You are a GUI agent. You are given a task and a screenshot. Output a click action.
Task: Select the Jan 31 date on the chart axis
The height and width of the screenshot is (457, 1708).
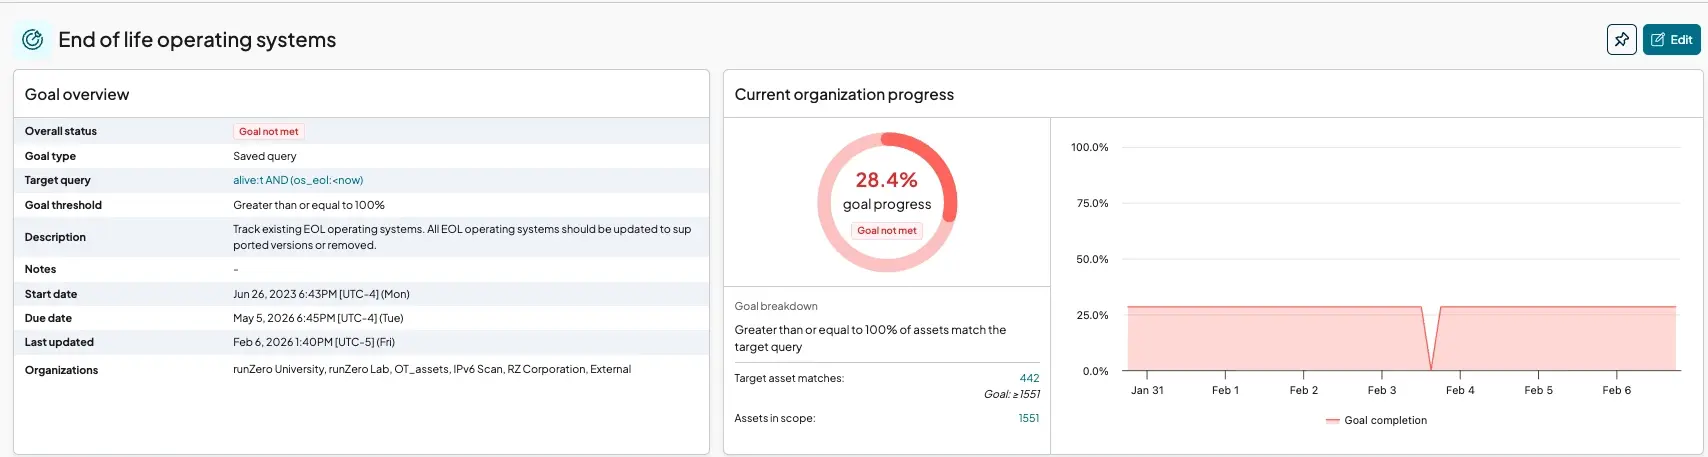pos(1147,391)
